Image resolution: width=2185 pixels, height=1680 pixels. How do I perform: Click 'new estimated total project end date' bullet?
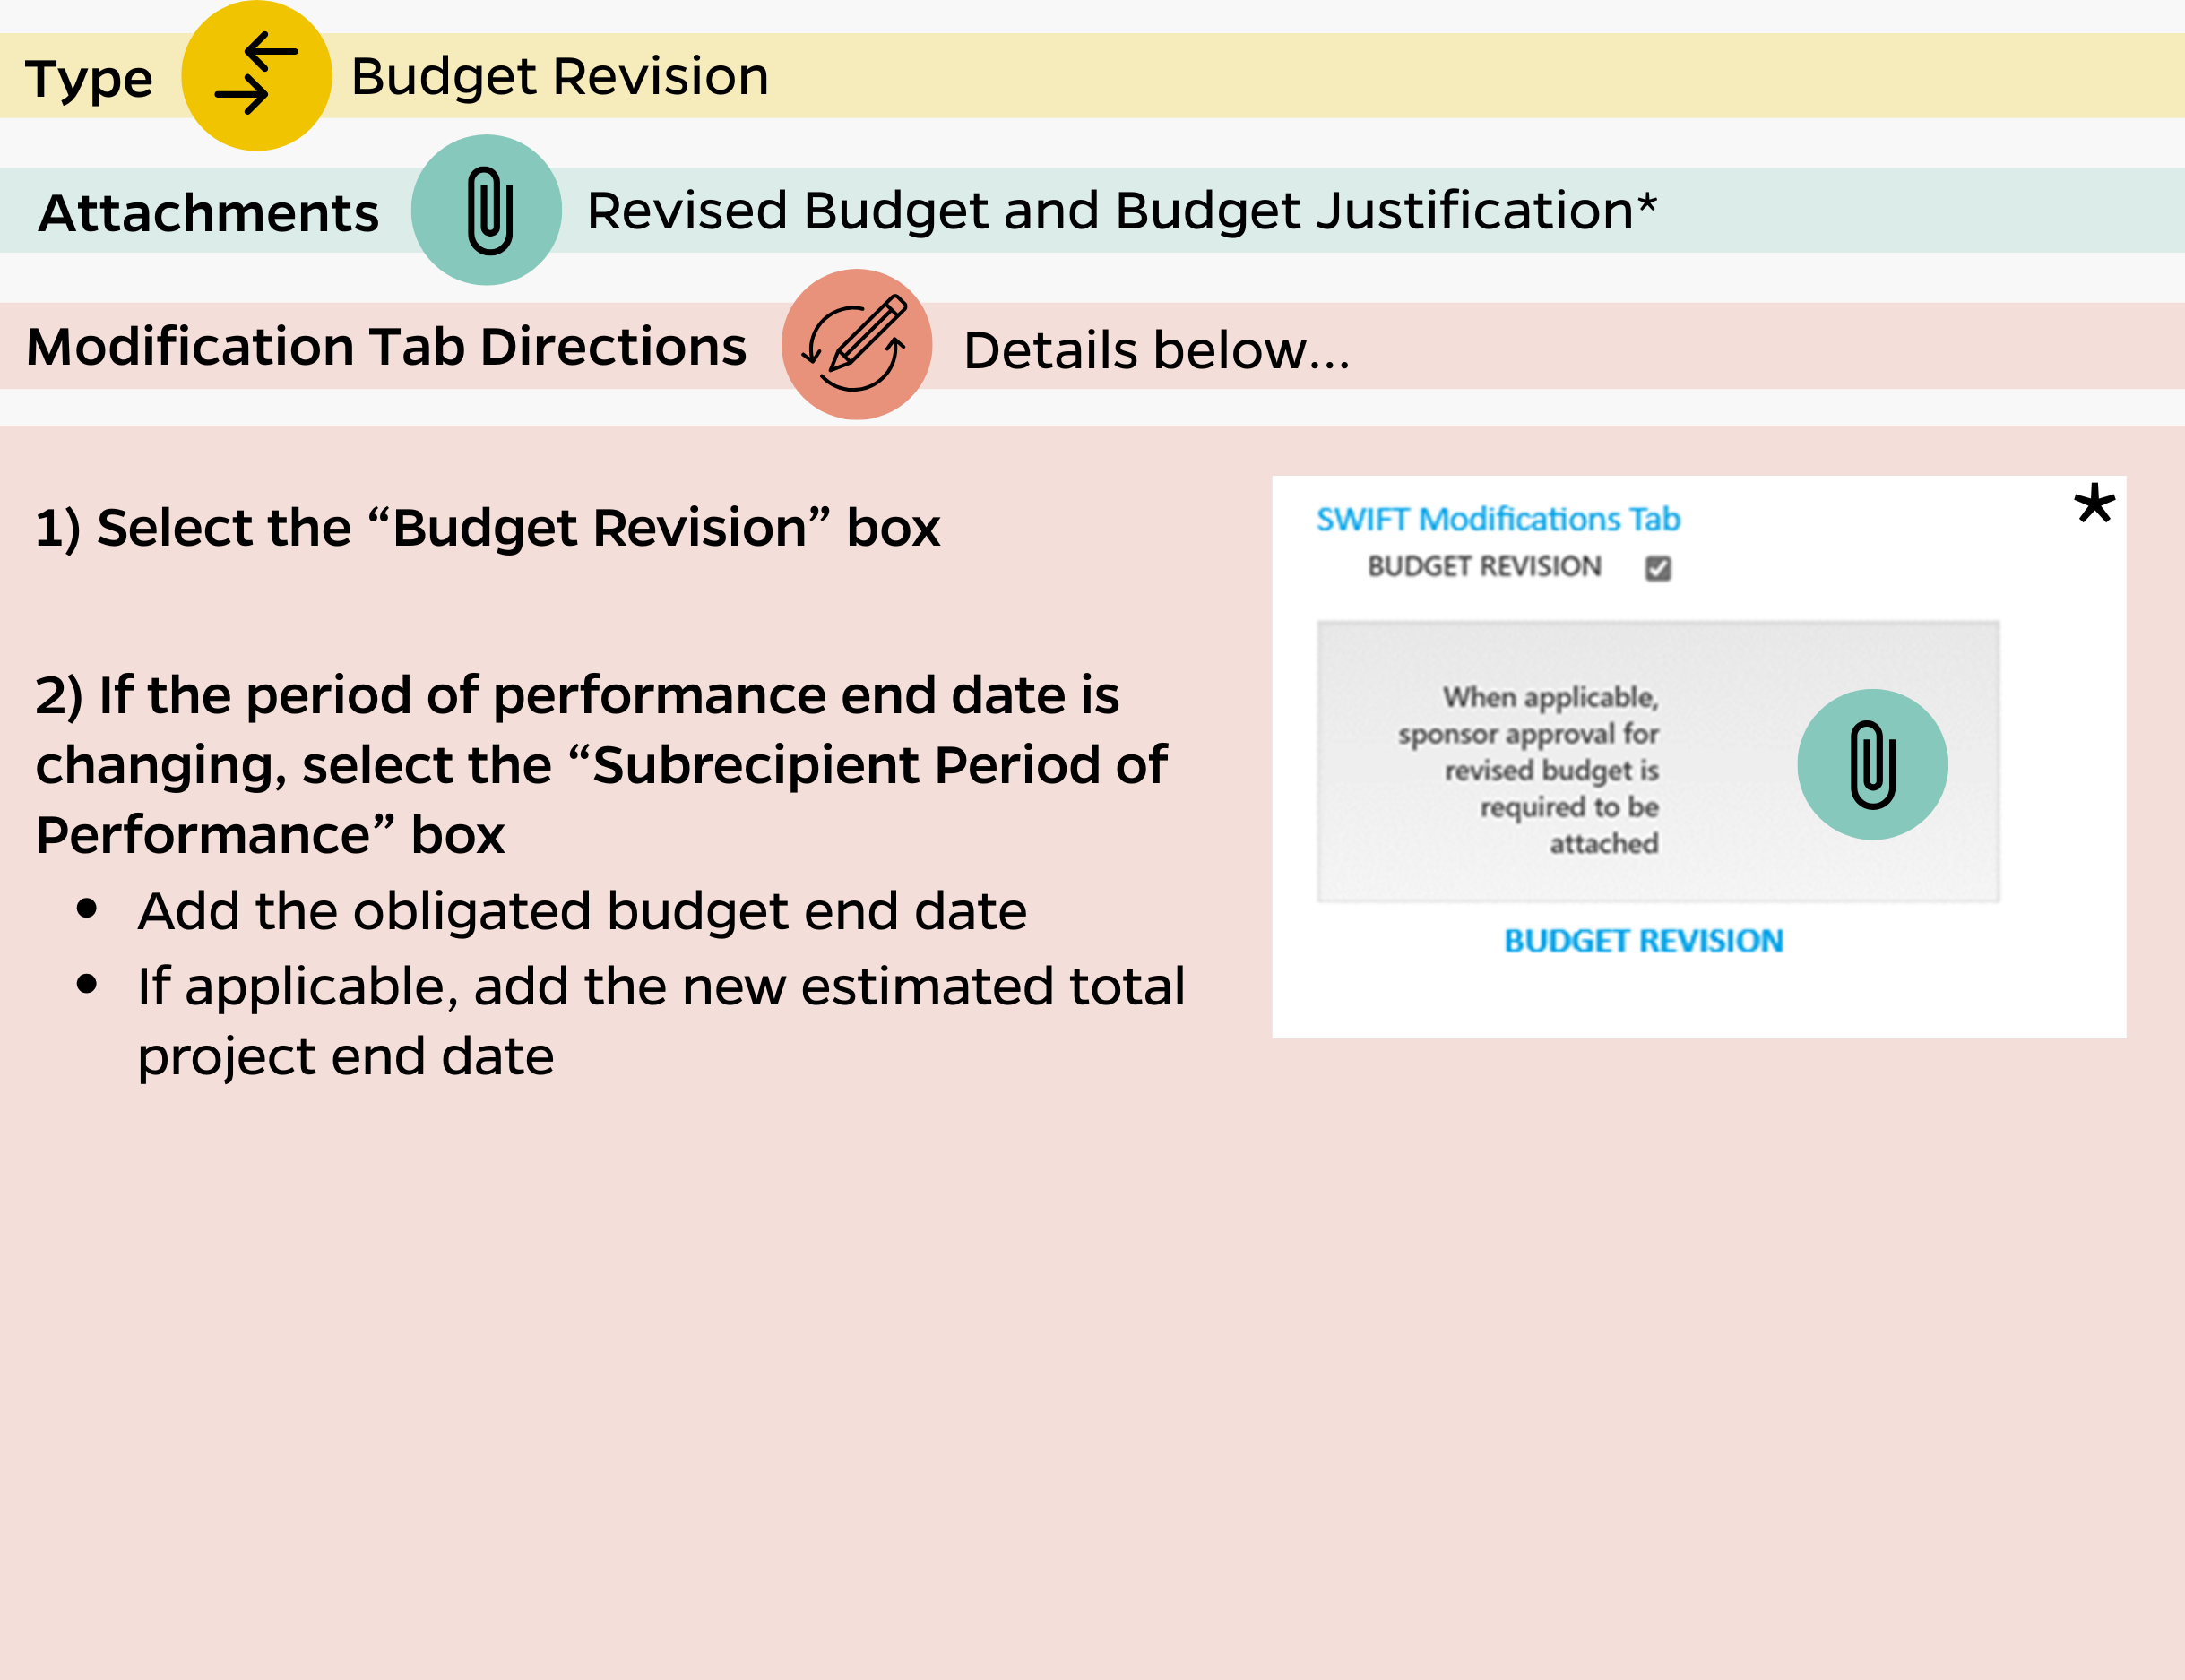[661, 1021]
